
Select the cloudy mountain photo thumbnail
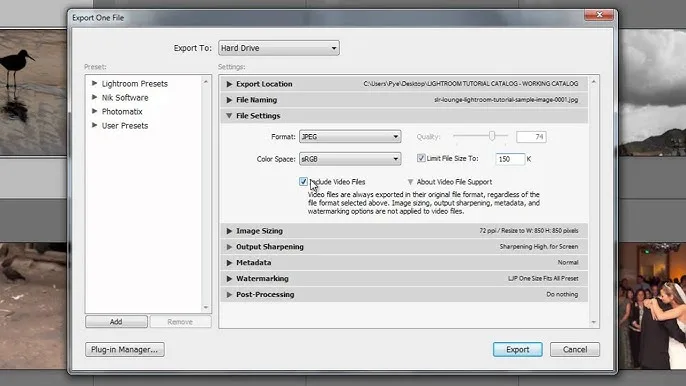point(652,93)
